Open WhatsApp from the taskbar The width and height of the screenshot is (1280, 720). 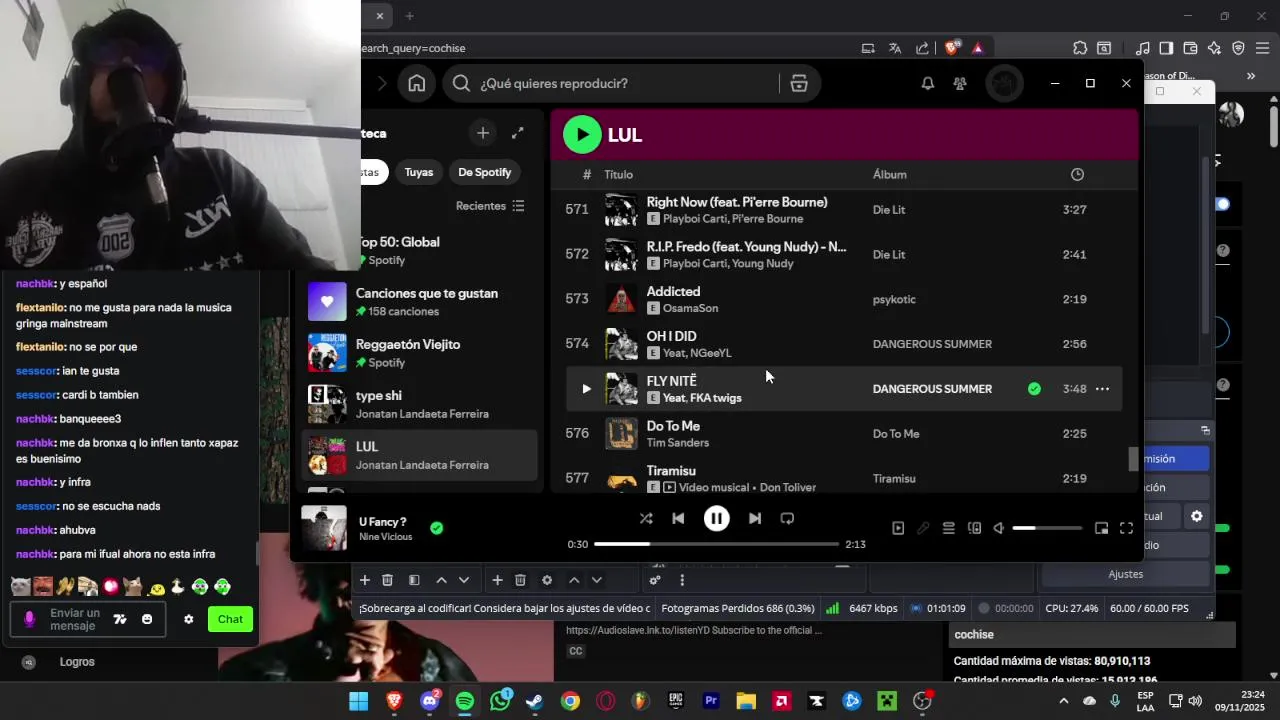500,701
